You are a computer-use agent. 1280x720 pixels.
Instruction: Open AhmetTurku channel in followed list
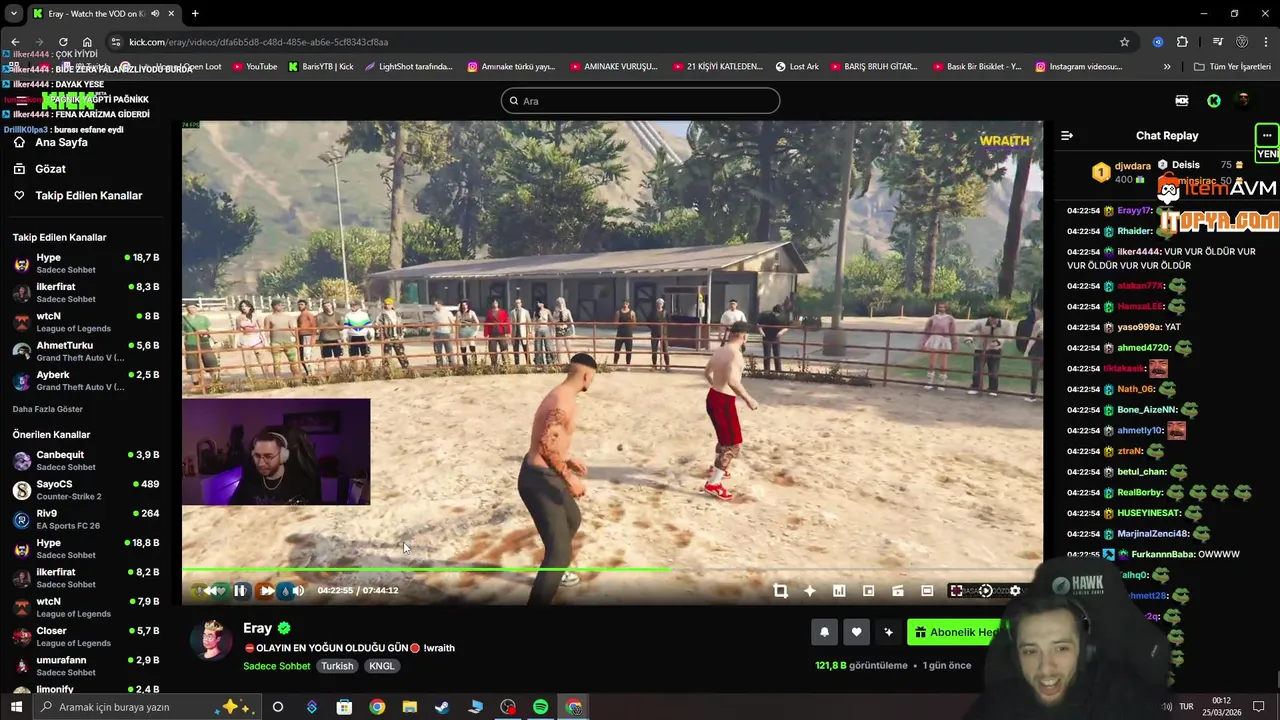pos(86,351)
